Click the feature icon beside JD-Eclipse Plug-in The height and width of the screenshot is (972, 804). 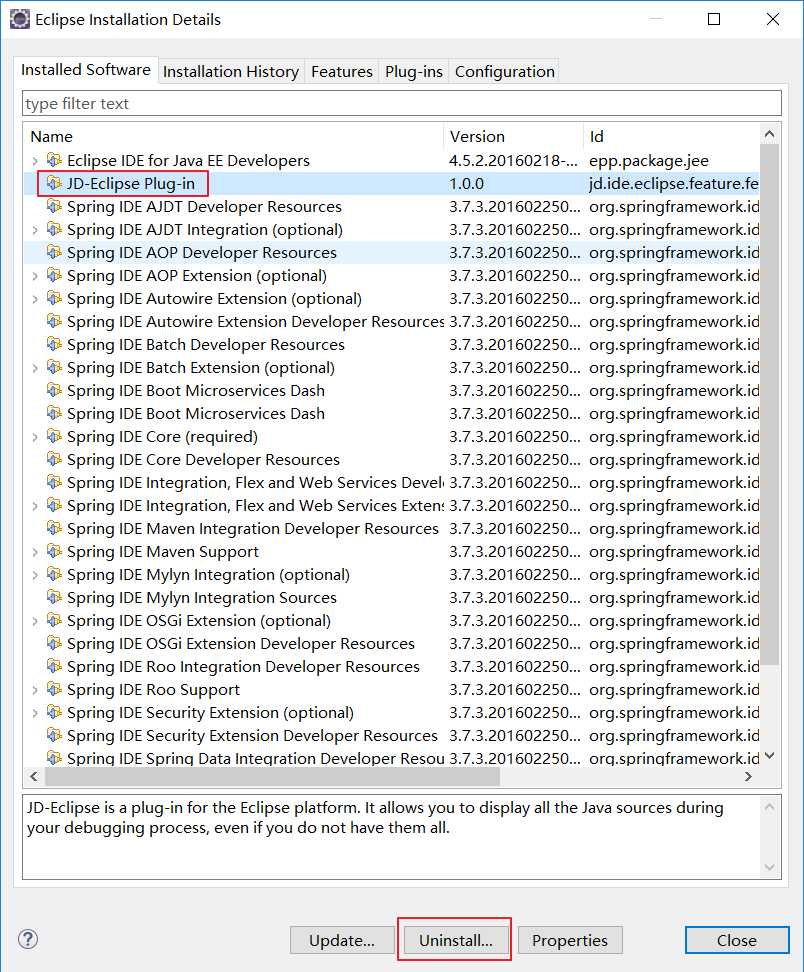pyautogui.click(x=54, y=183)
